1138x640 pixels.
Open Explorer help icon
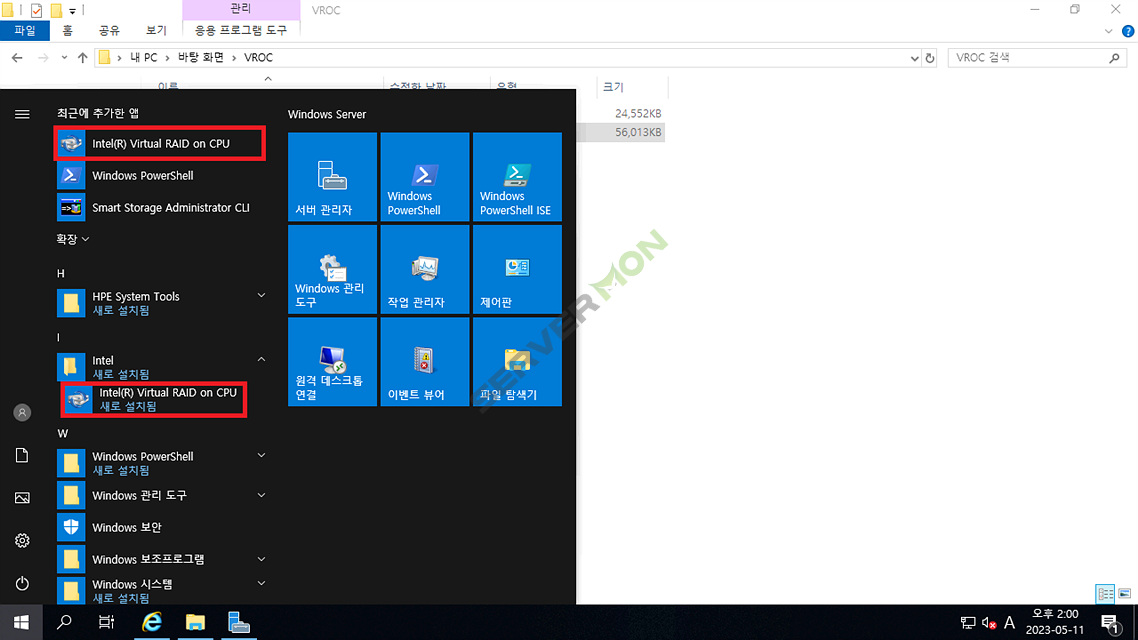(1128, 31)
